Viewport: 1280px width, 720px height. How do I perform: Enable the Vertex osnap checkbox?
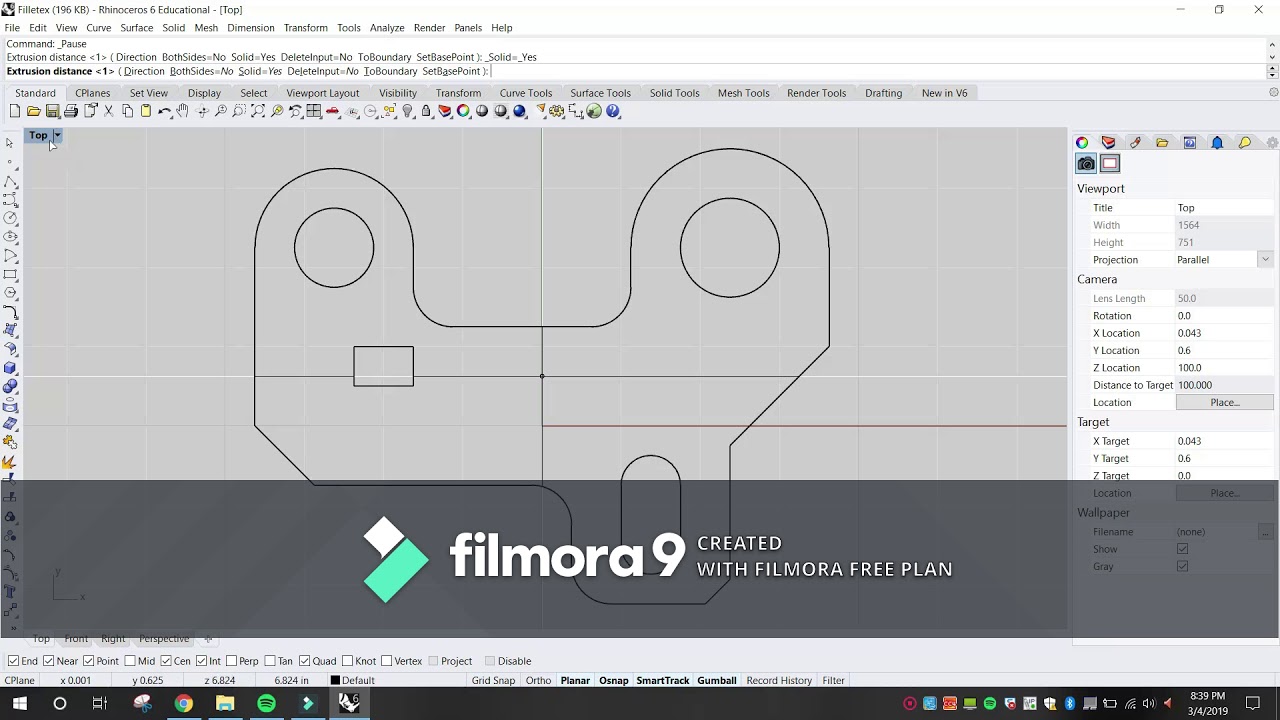[x=387, y=661]
